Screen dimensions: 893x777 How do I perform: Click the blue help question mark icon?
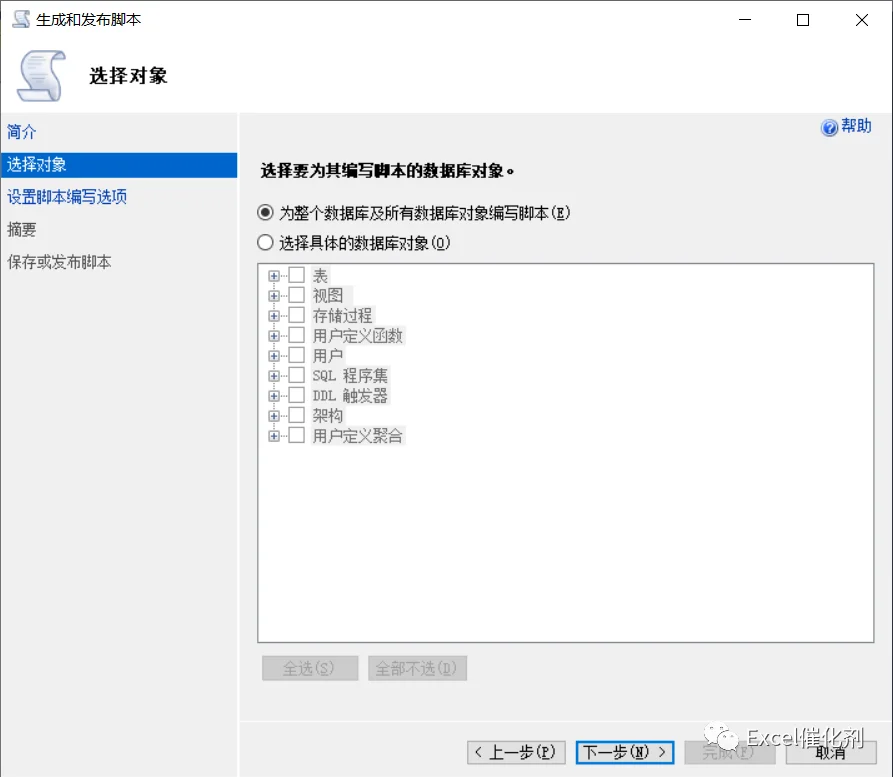coord(829,127)
